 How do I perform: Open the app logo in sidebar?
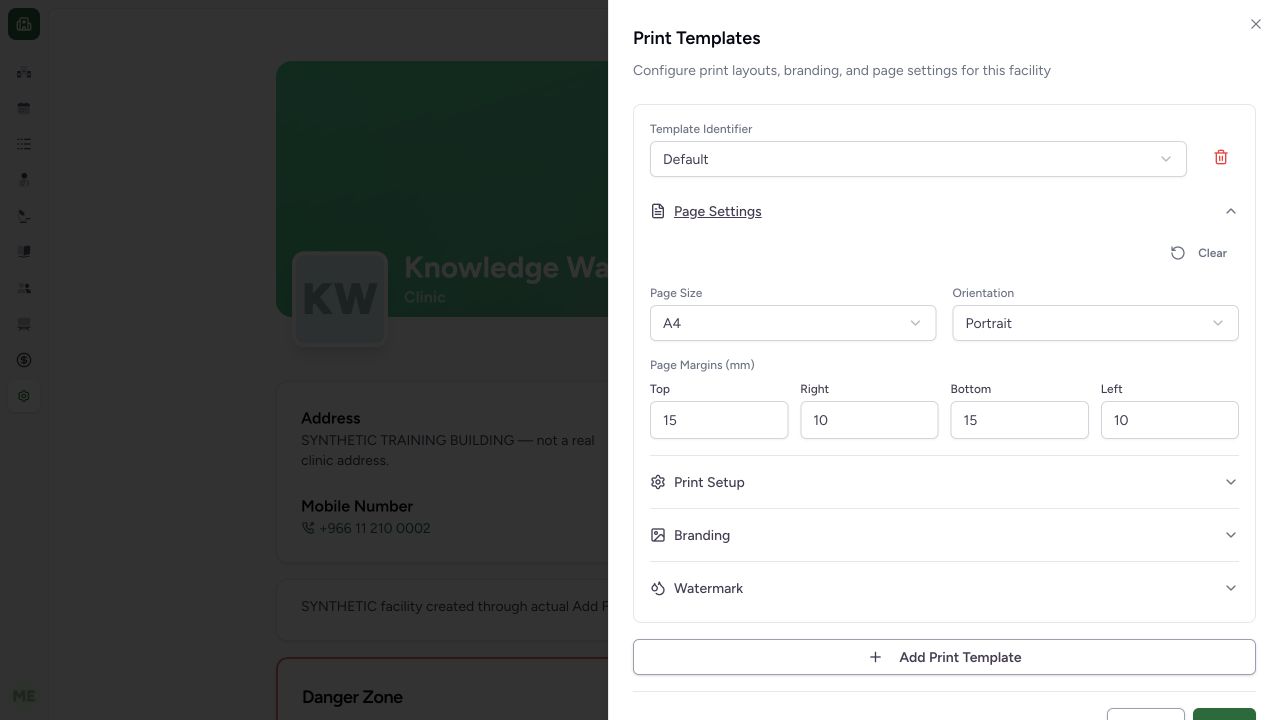24,24
